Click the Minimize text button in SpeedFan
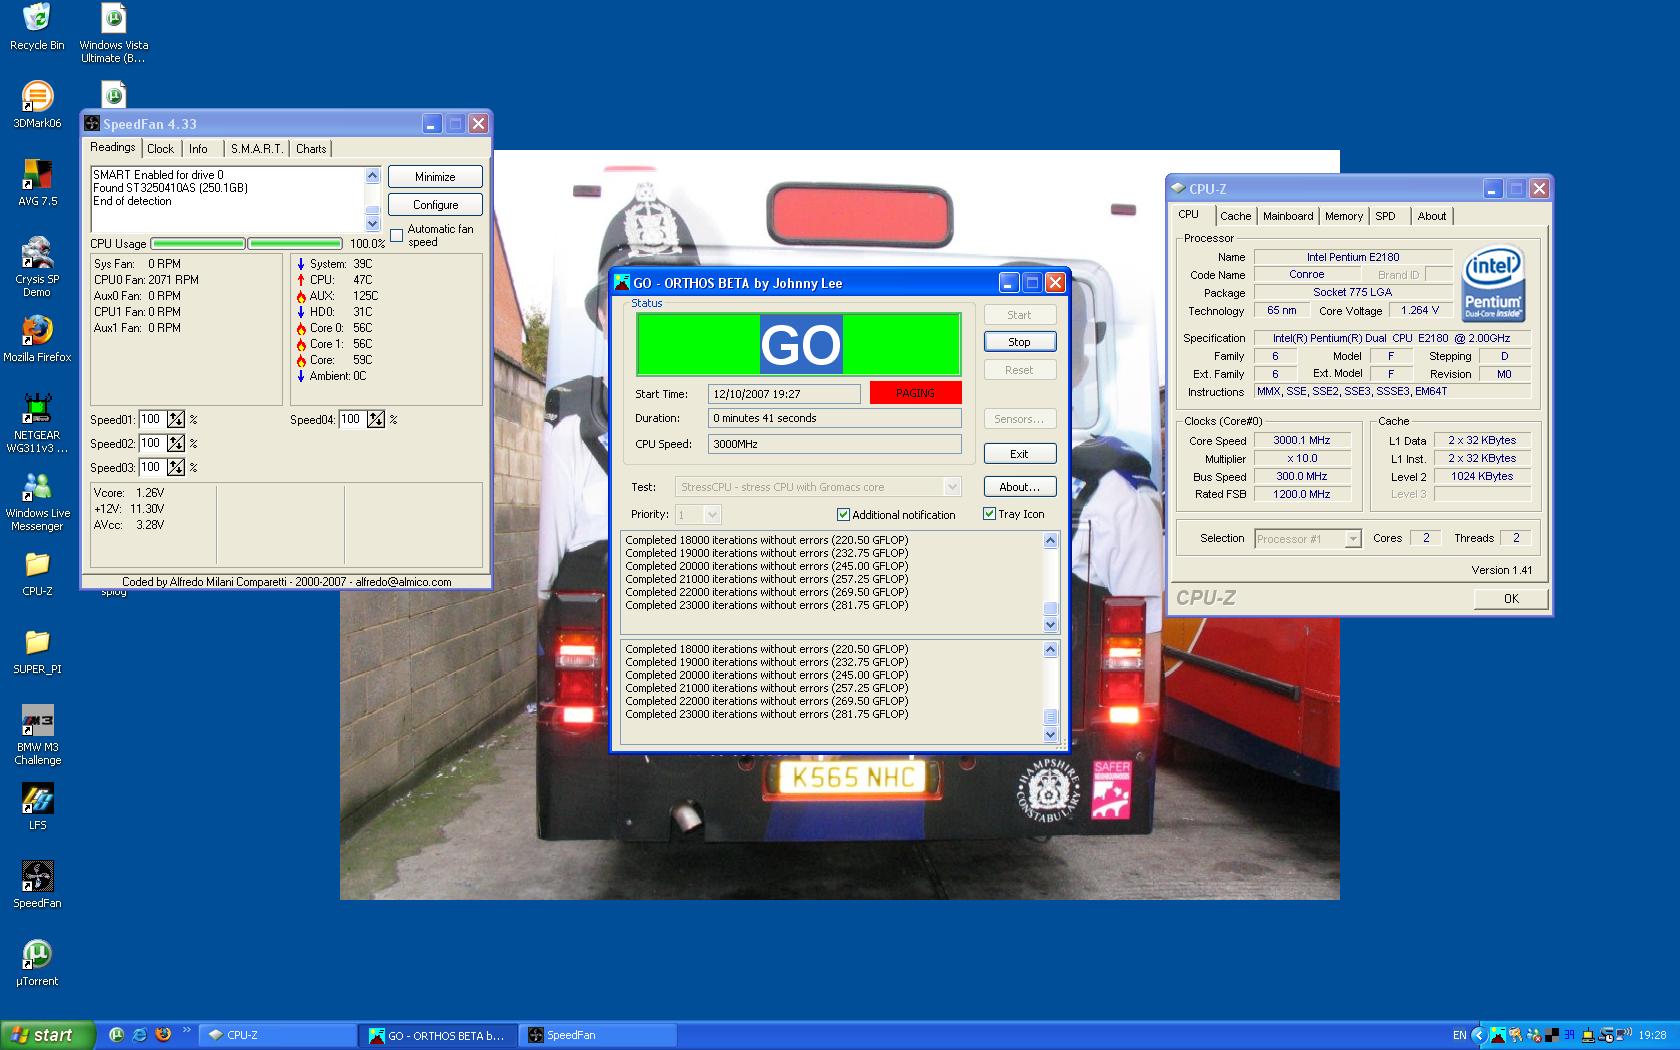Viewport: 1680px width, 1050px height. point(435,177)
